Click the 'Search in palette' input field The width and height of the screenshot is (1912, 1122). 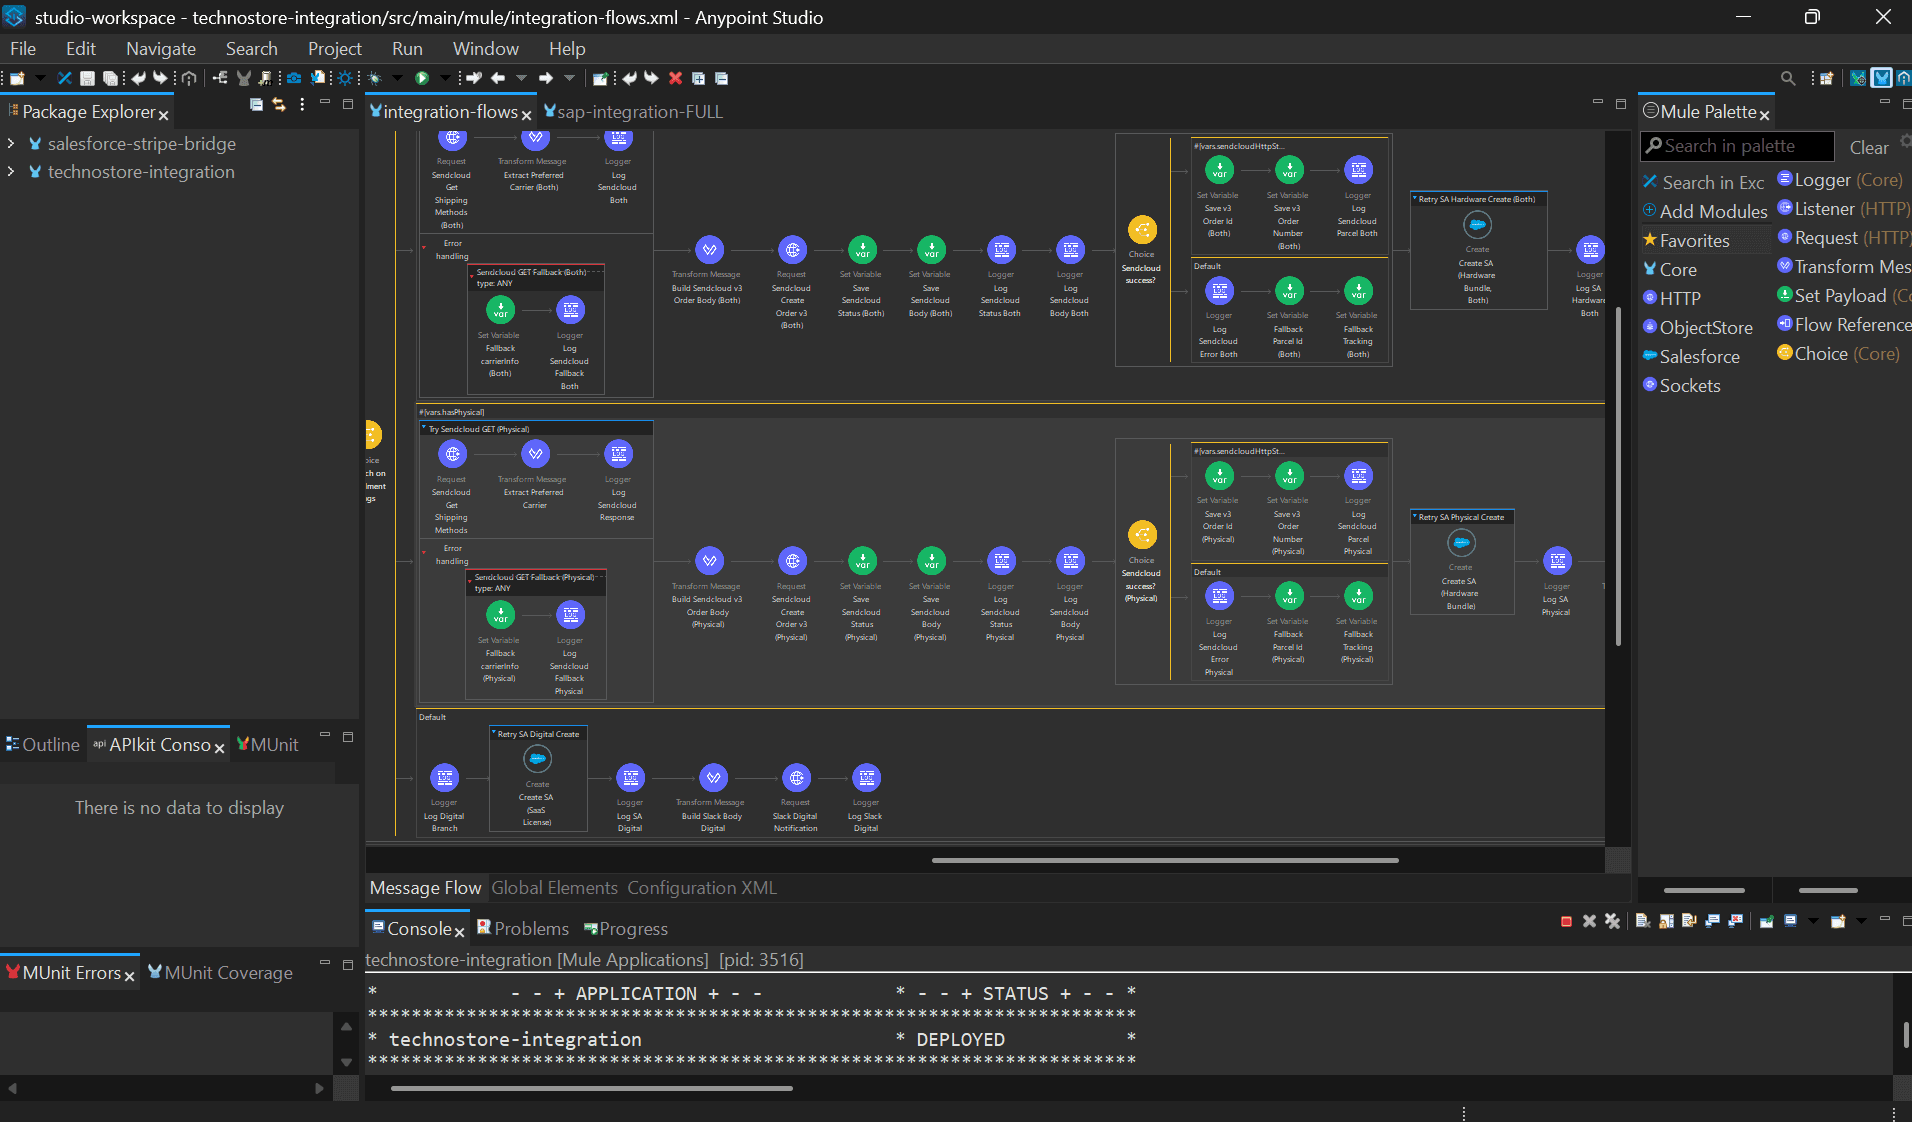tap(1738, 146)
